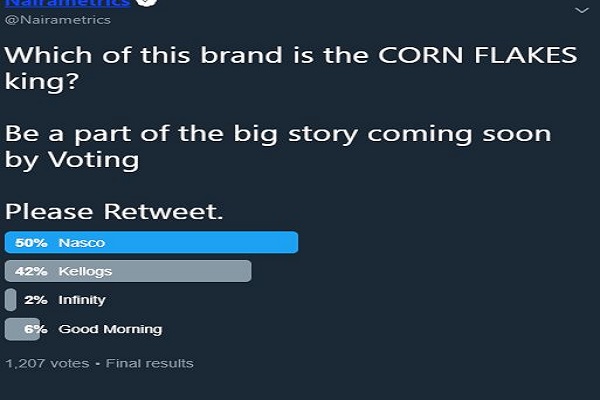
Task: Click the Final results text
Action: pyautogui.click(x=150, y=363)
